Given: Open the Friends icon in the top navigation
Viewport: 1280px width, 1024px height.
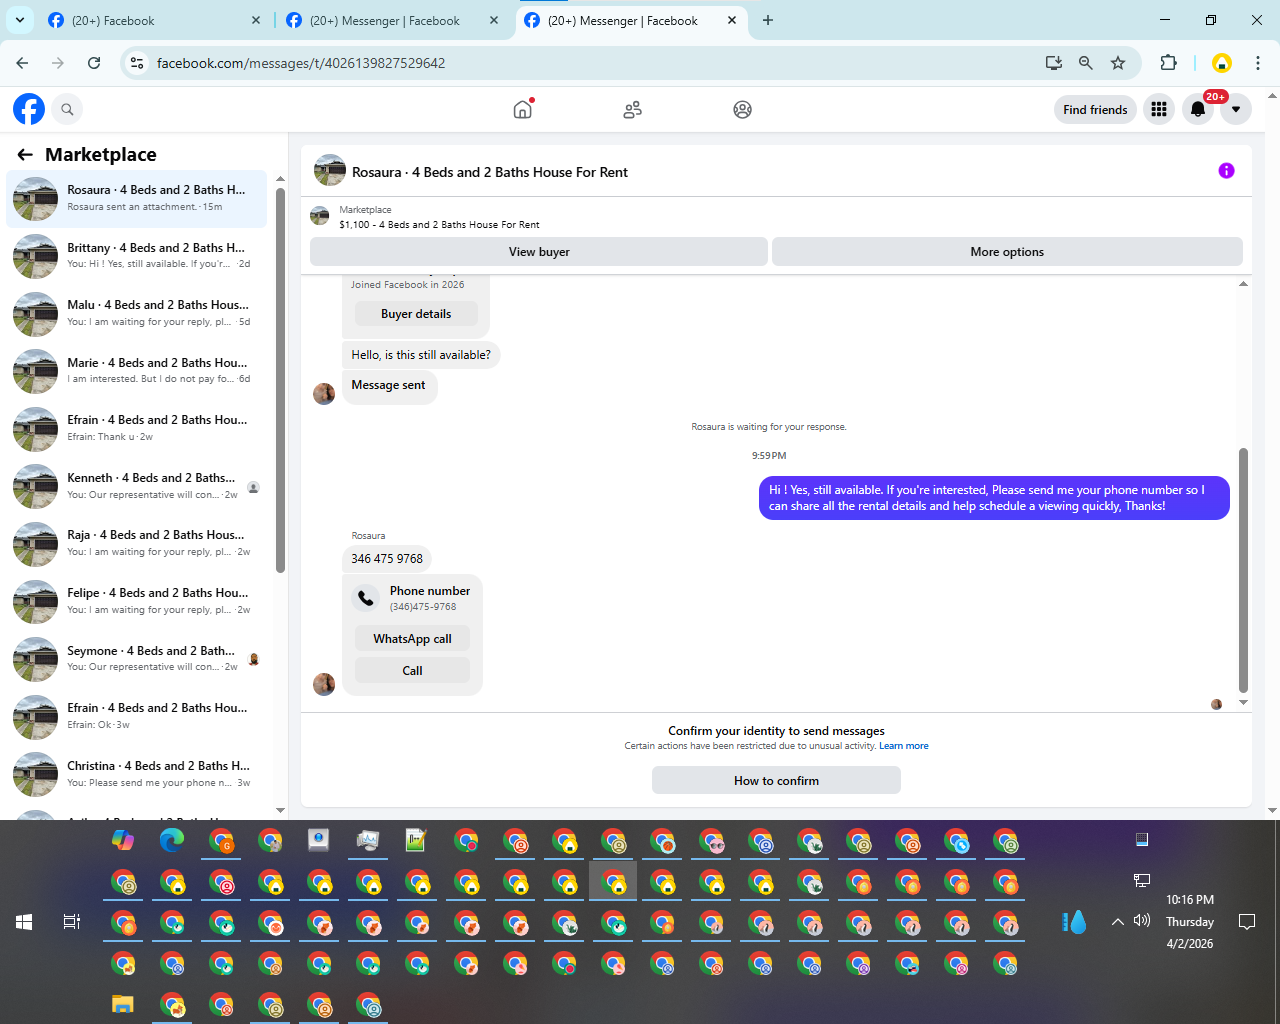Looking at the screenshot, I should pyautogui.click(x=632, y=109).
